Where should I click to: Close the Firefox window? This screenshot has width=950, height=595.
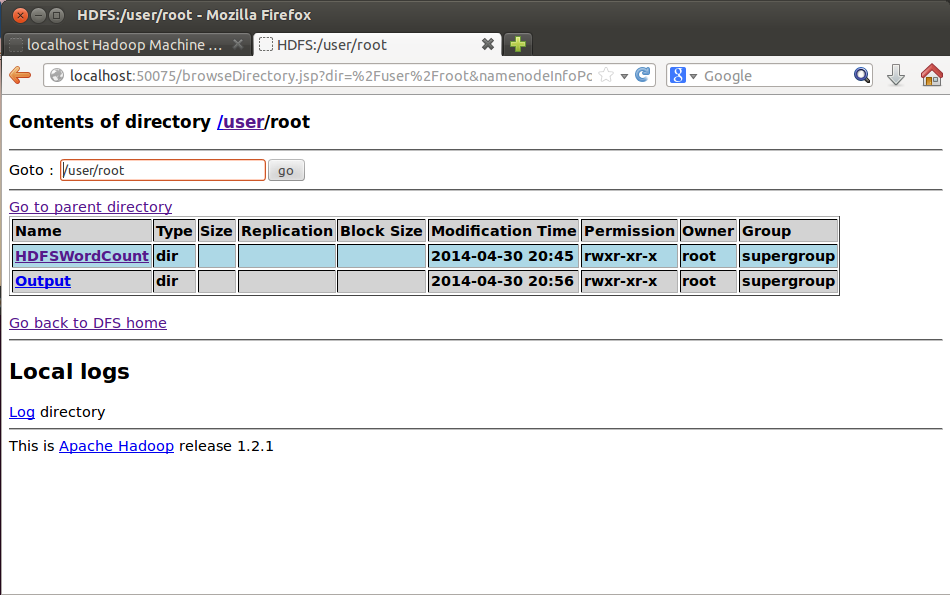tap(20, 15)
